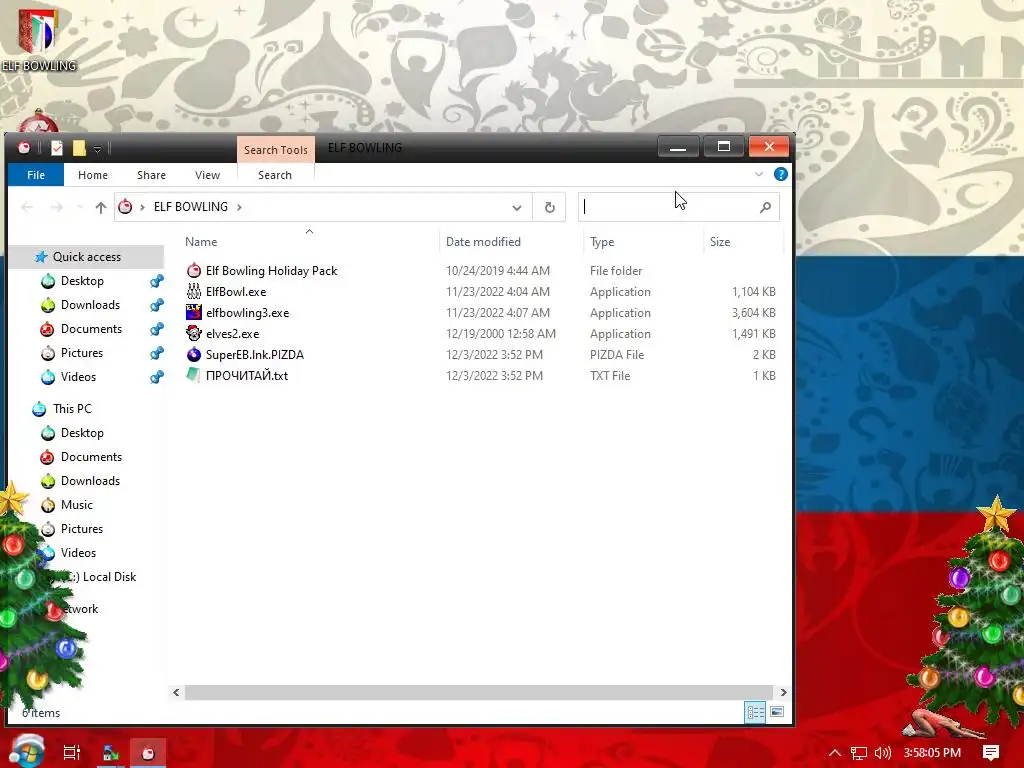This screenshot has height=768, width=1024.
Task: Expand the ribbon using the chevron
Action: click(758, 174)
